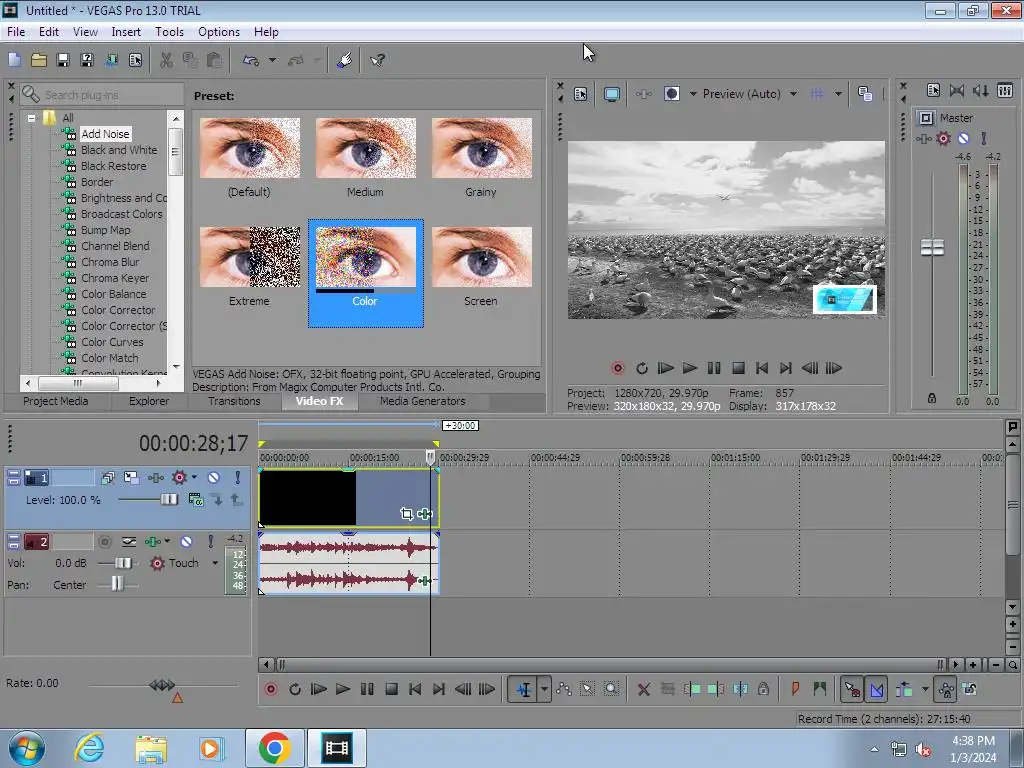Mute video track 1

(x=214, y=478)
